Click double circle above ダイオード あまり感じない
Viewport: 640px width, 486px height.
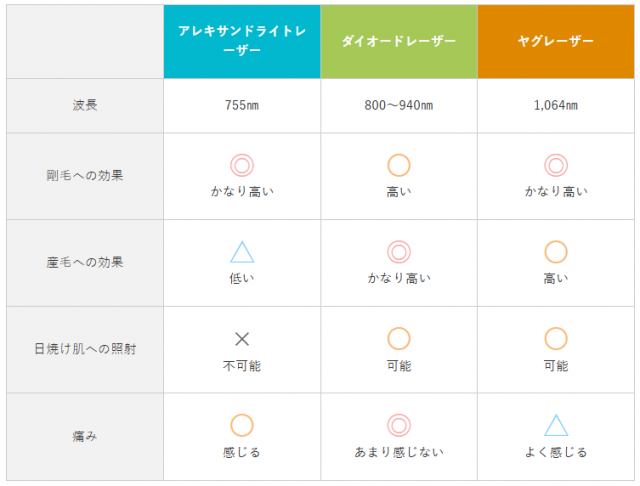399,425
